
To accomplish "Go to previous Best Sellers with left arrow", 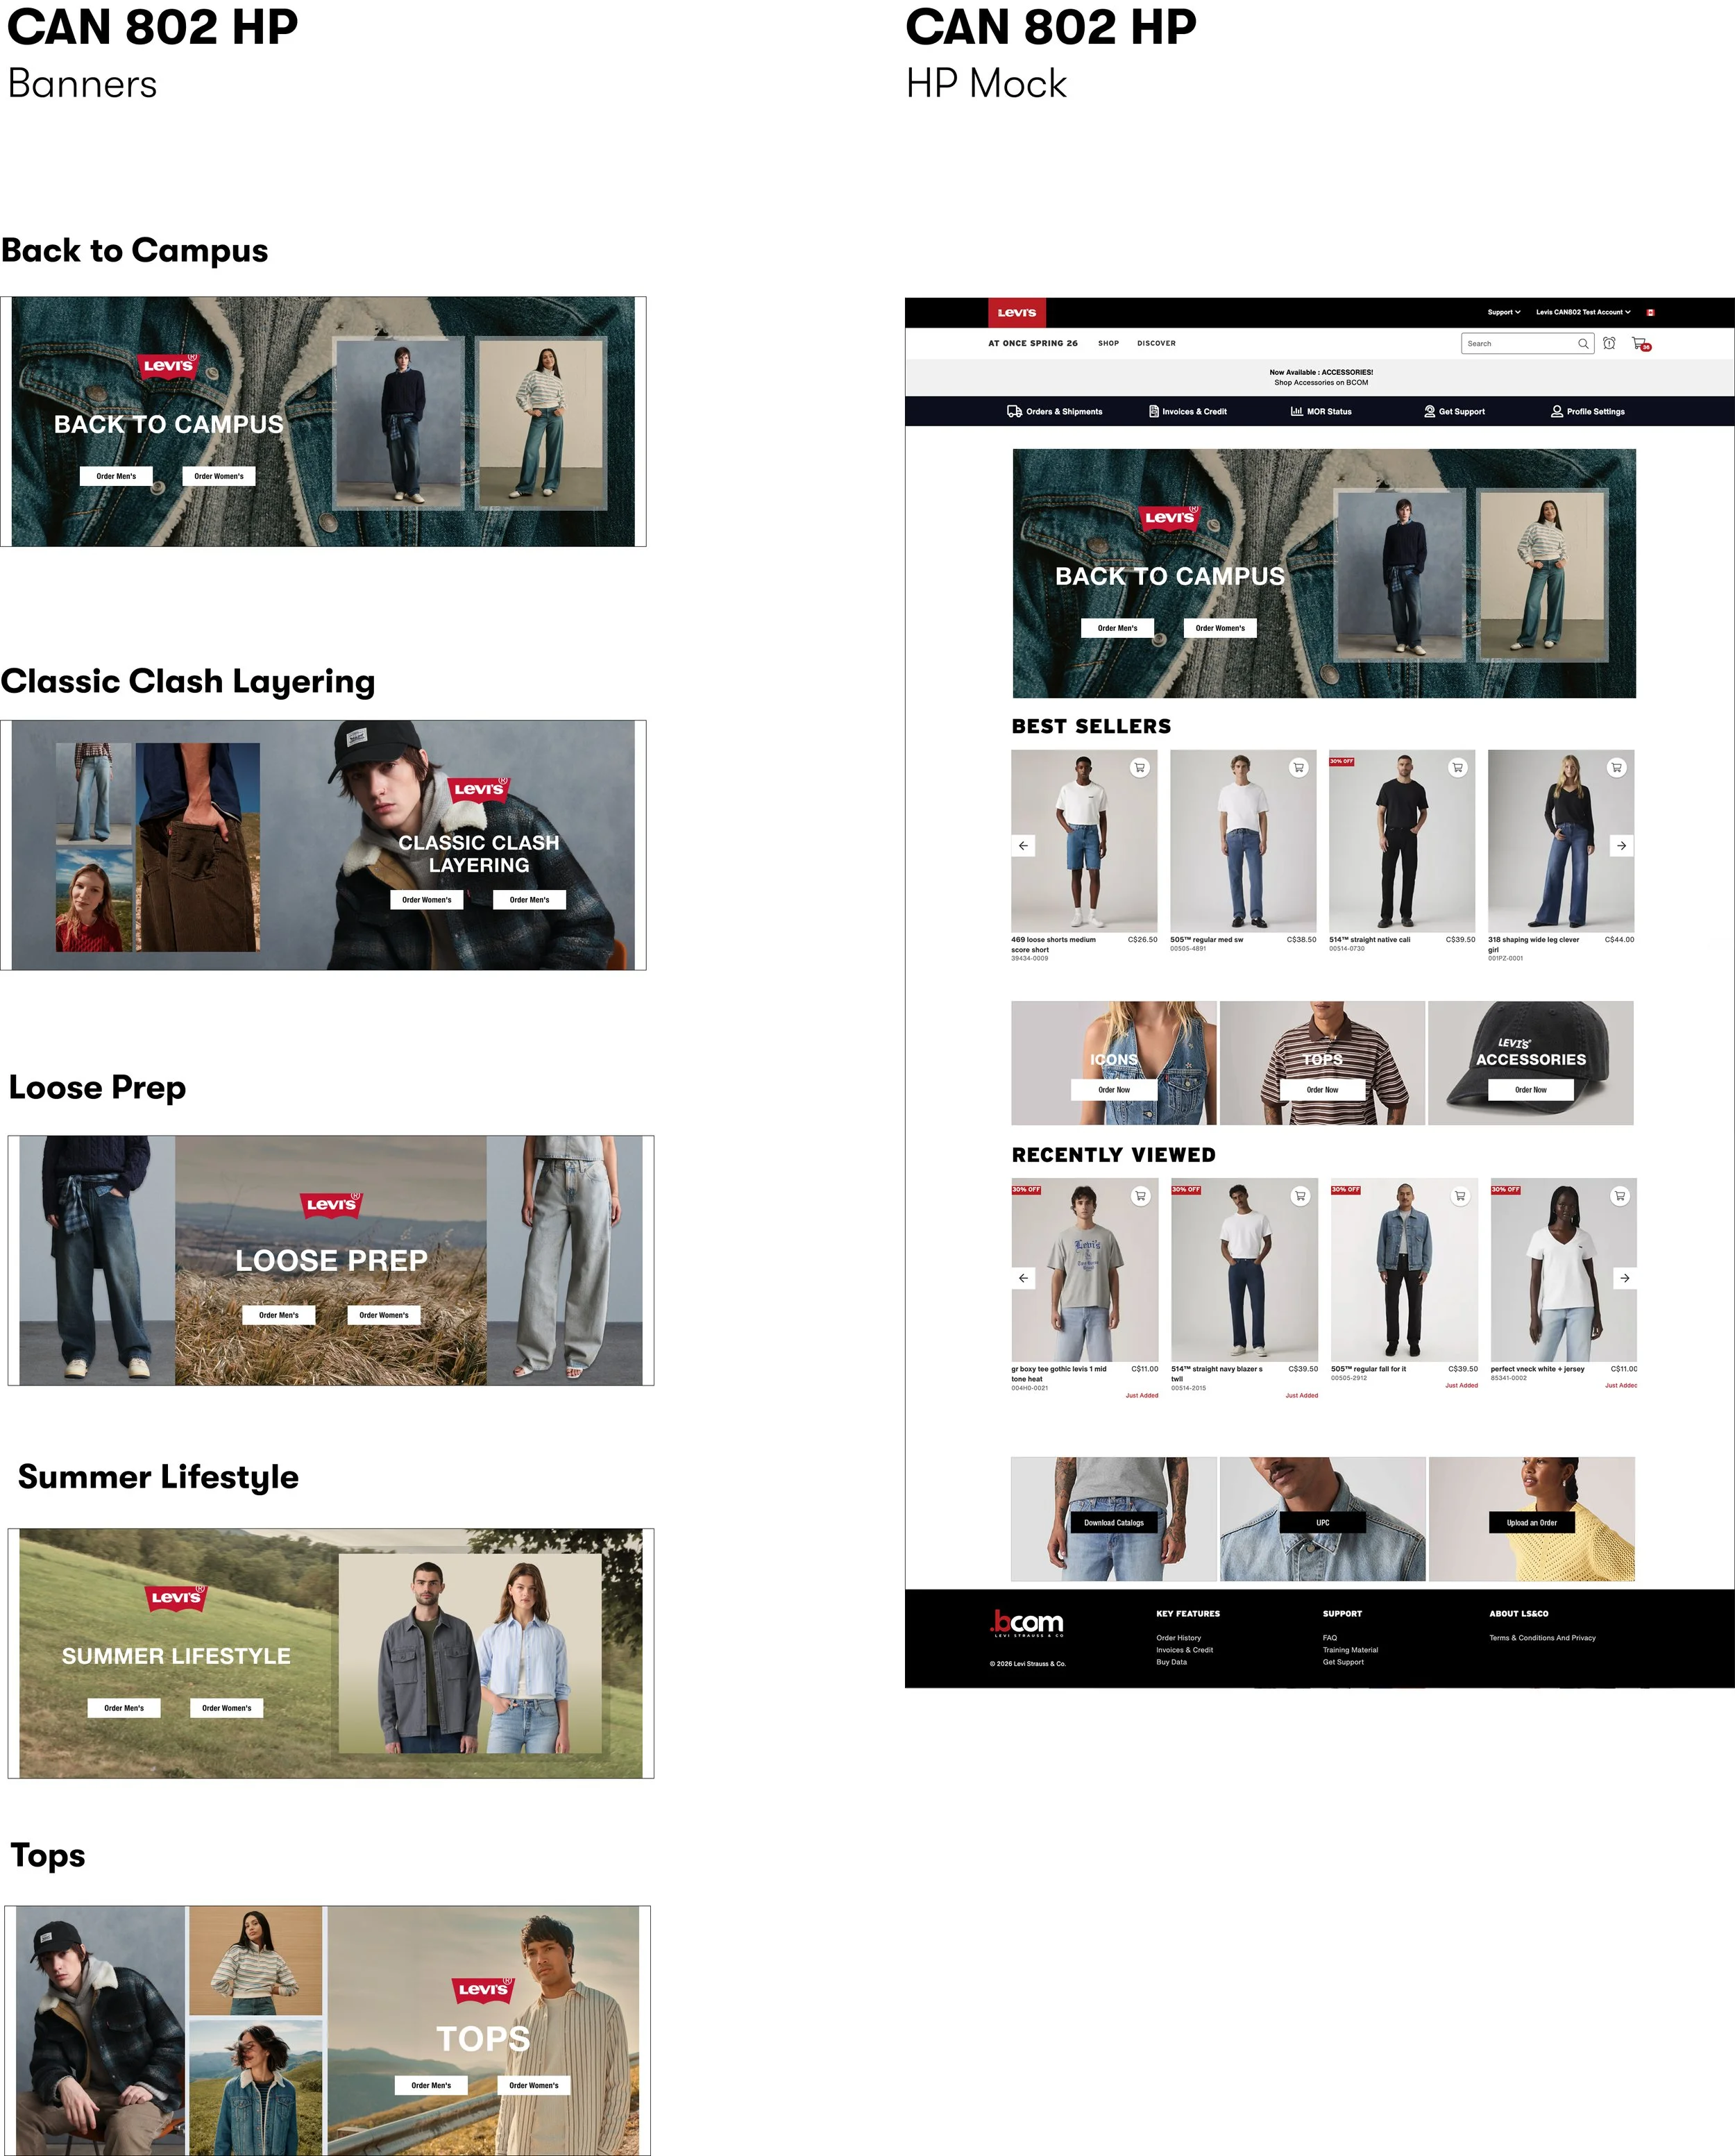I will point(1023,846).
